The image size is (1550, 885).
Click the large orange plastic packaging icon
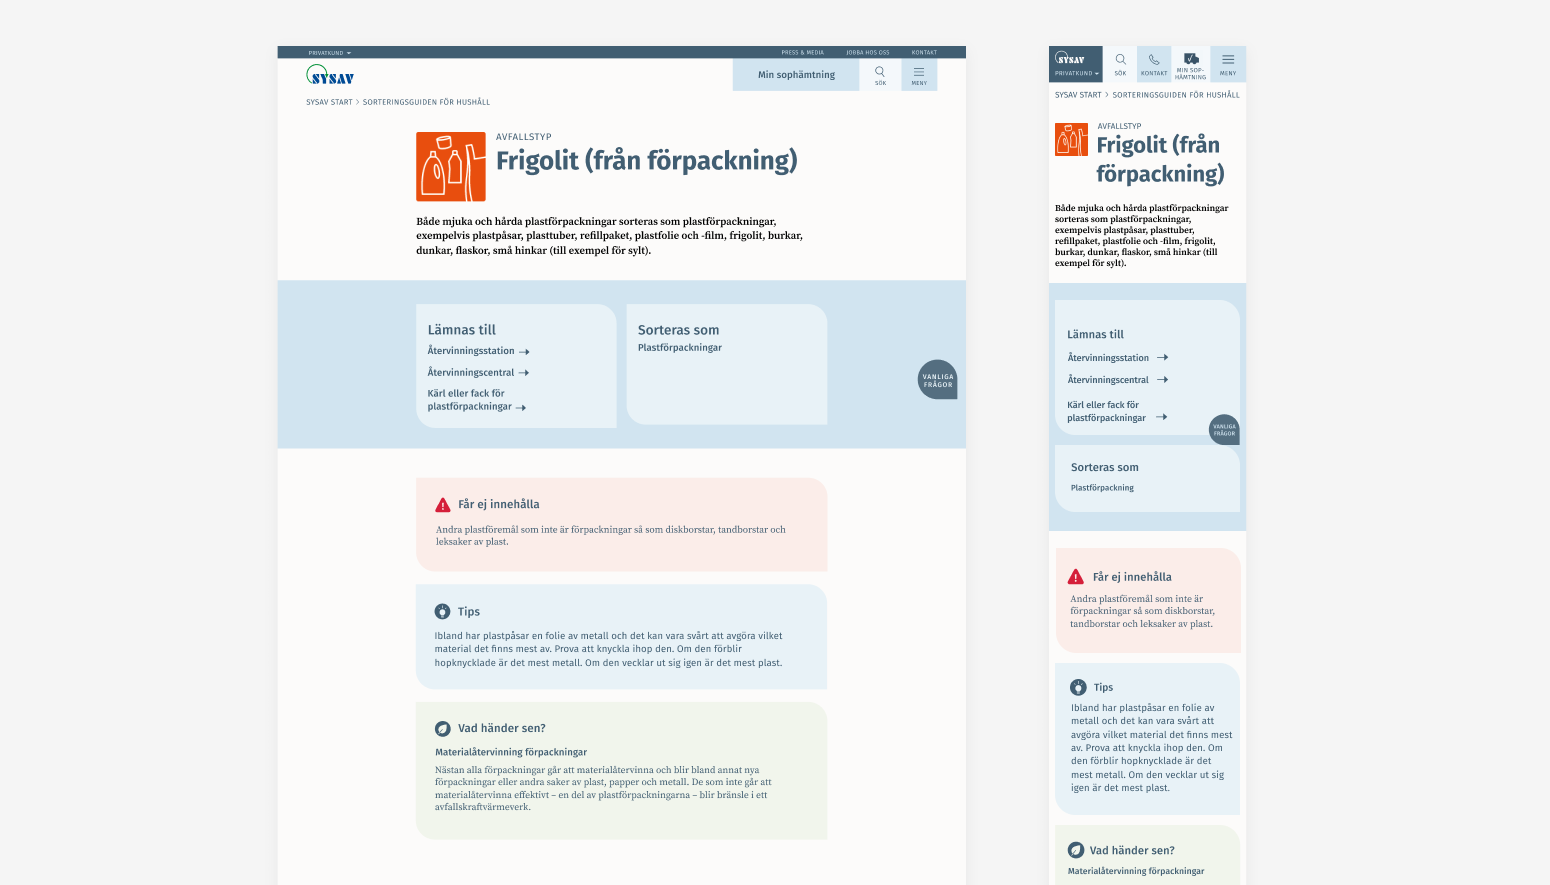[451, 167]
